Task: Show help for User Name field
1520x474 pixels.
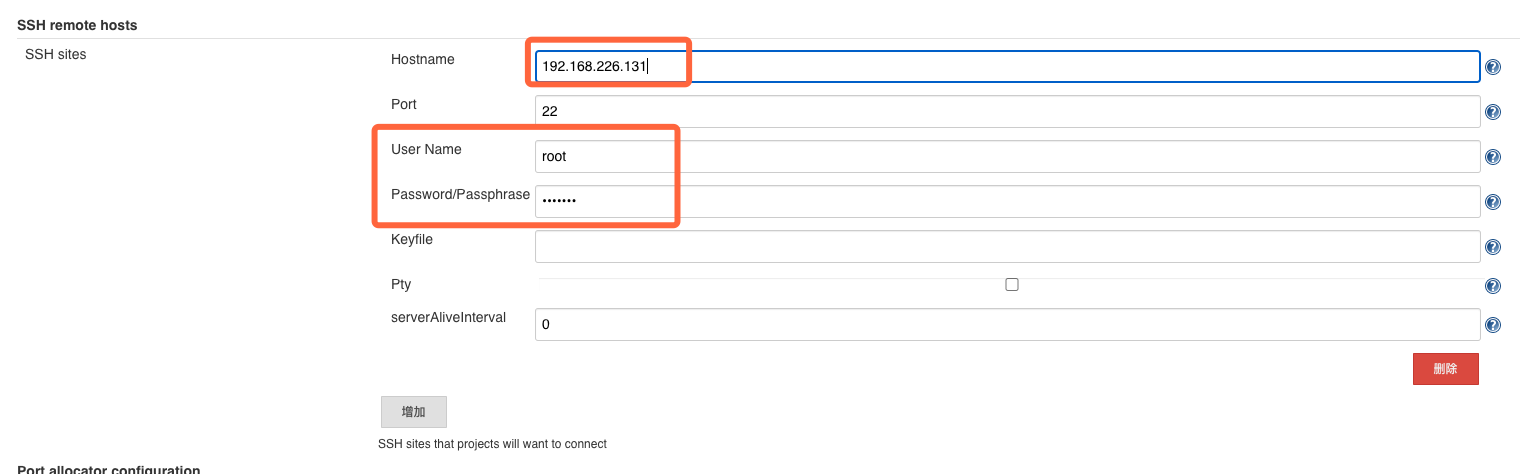Action: point(1493,157)
